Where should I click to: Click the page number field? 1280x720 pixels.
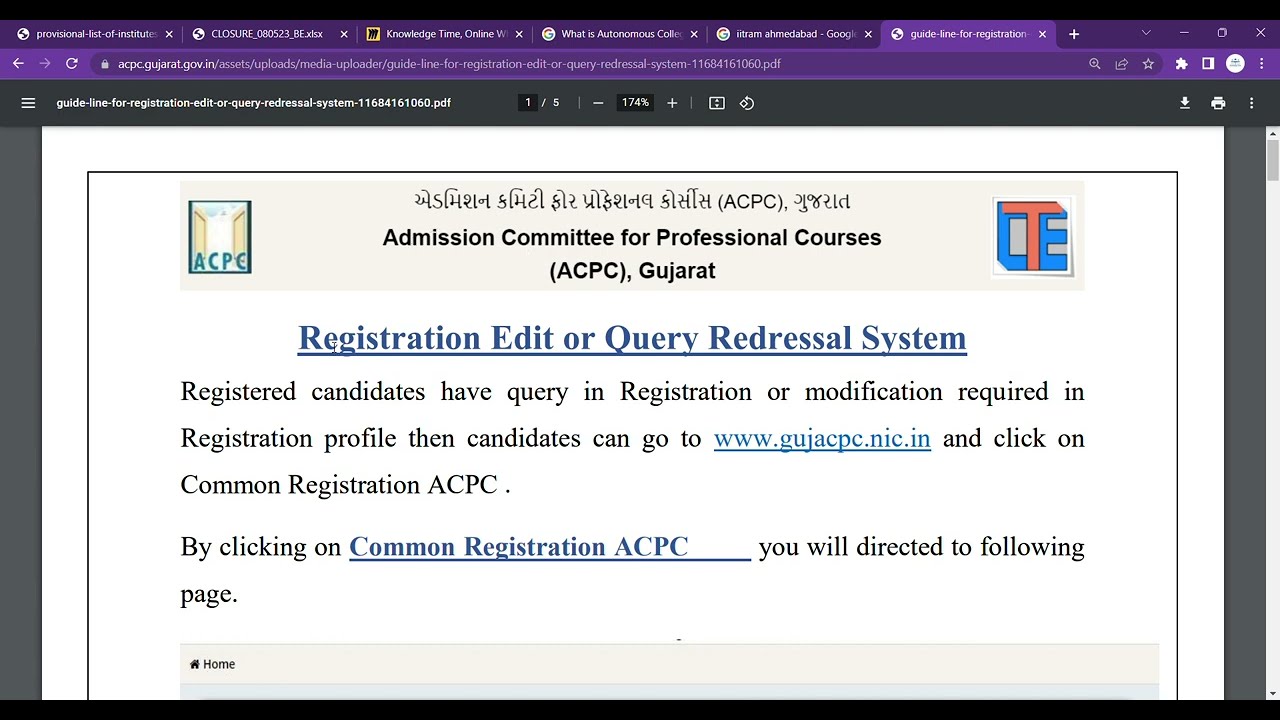529,103
